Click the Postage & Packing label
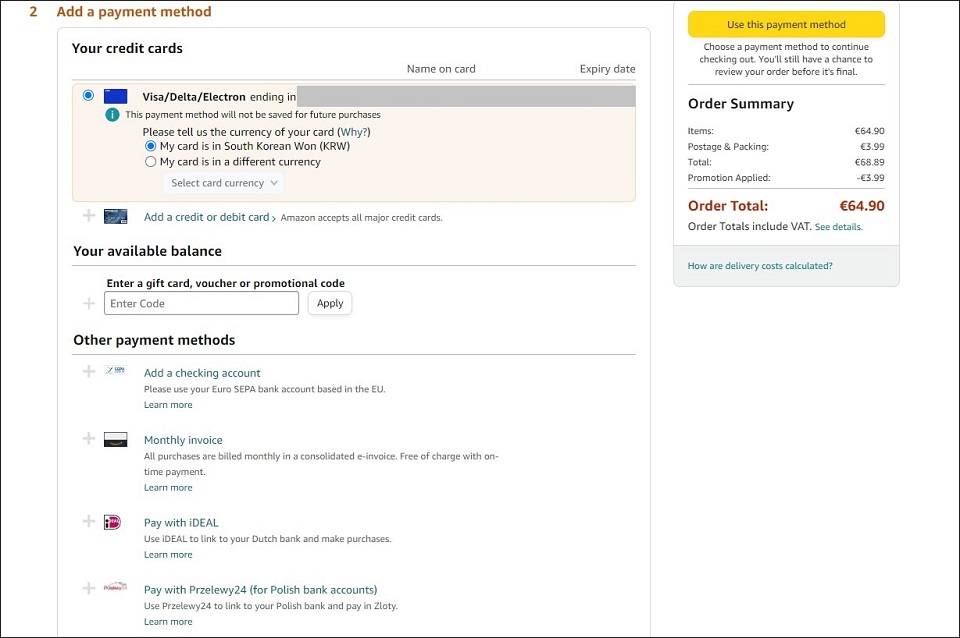The width and height of the screenshot is (960, 638). click(x=728, y=146)
